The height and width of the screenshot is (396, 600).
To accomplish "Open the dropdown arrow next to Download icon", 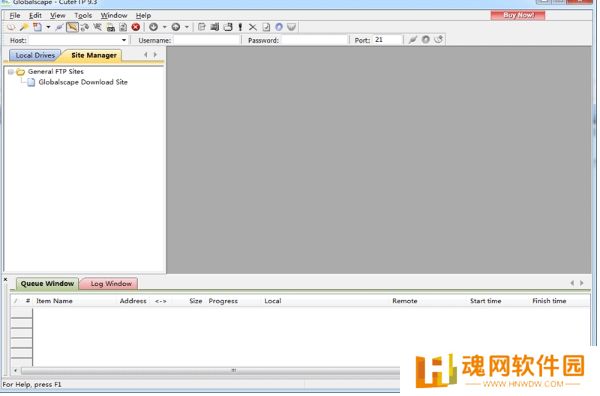I will [165, 27].
